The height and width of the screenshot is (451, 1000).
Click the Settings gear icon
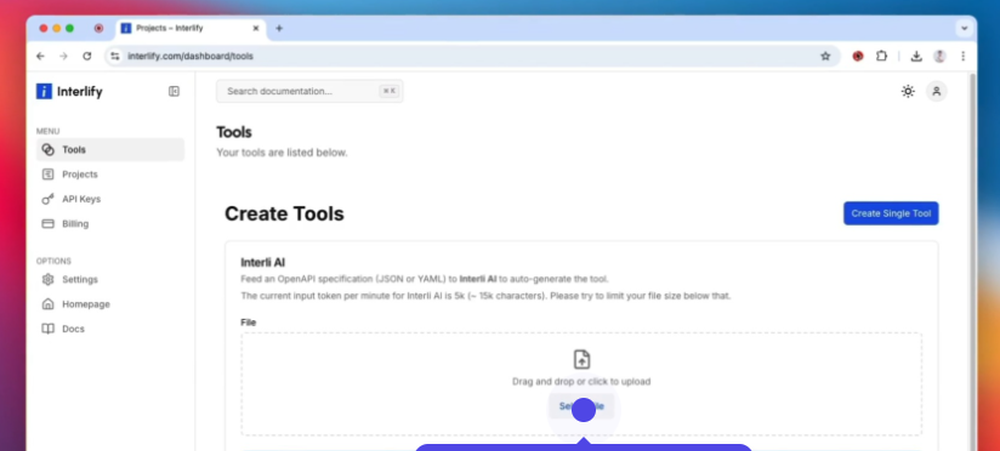pyautogui.click(x=48, y=279)
